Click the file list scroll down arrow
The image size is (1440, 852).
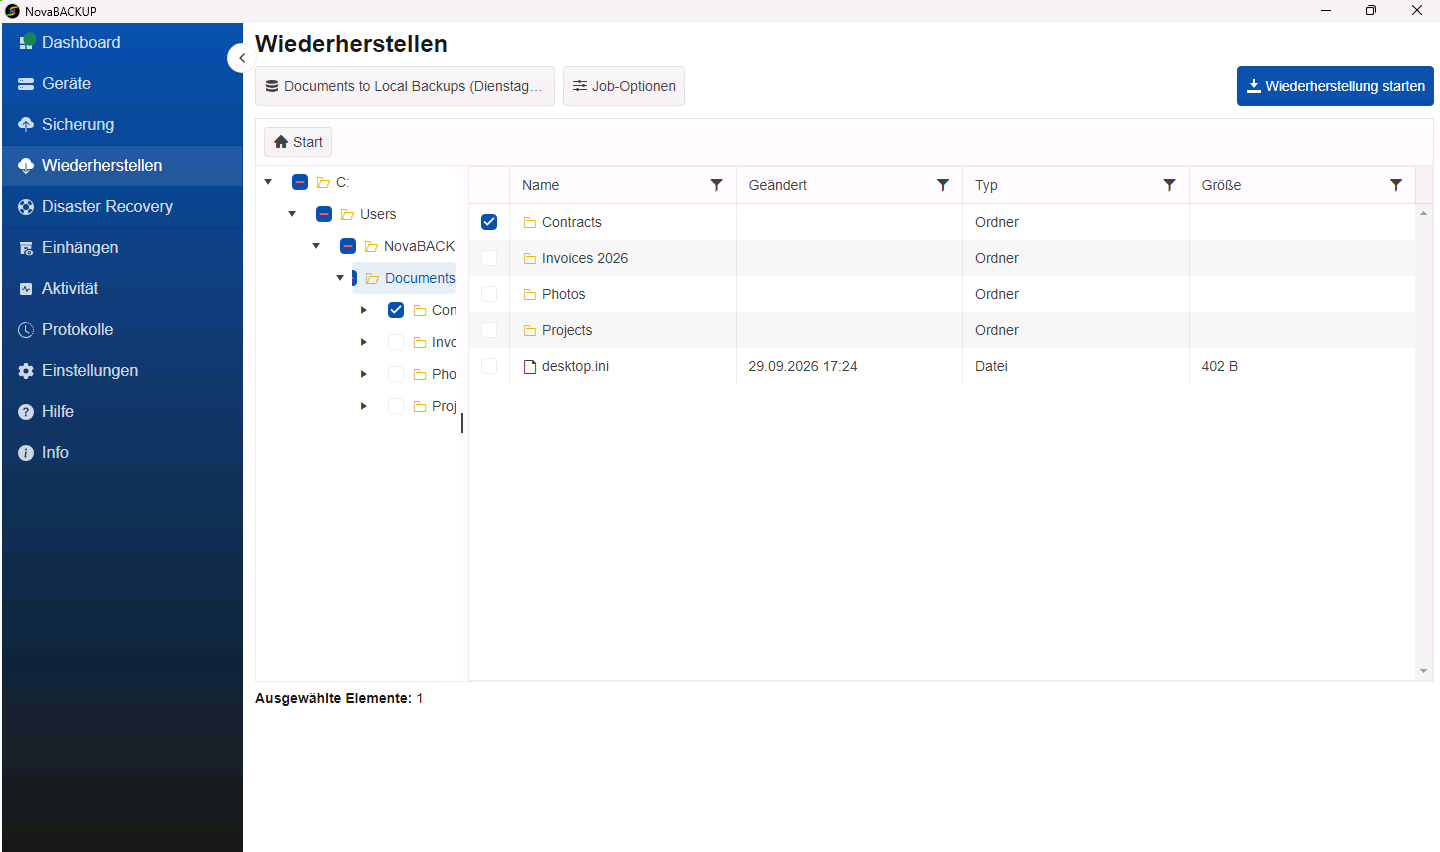(x=1424, y=671)
